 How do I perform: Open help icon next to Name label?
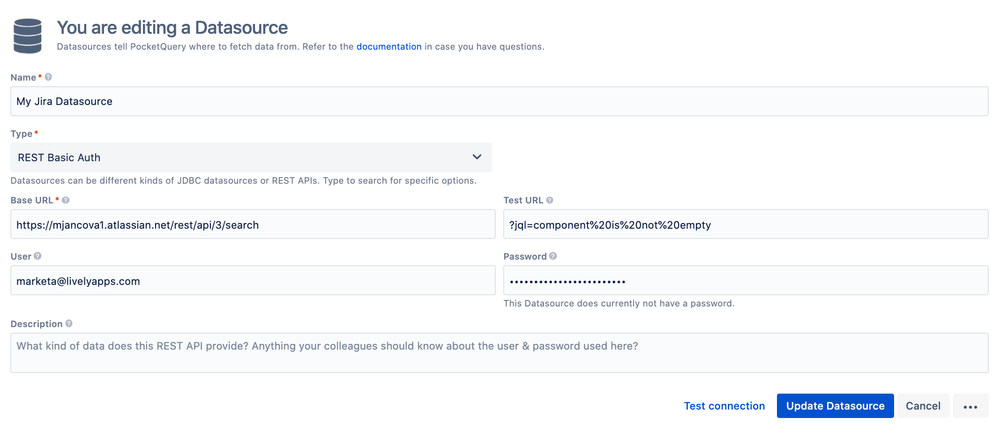pyautogui.click(x=48, y=77)
